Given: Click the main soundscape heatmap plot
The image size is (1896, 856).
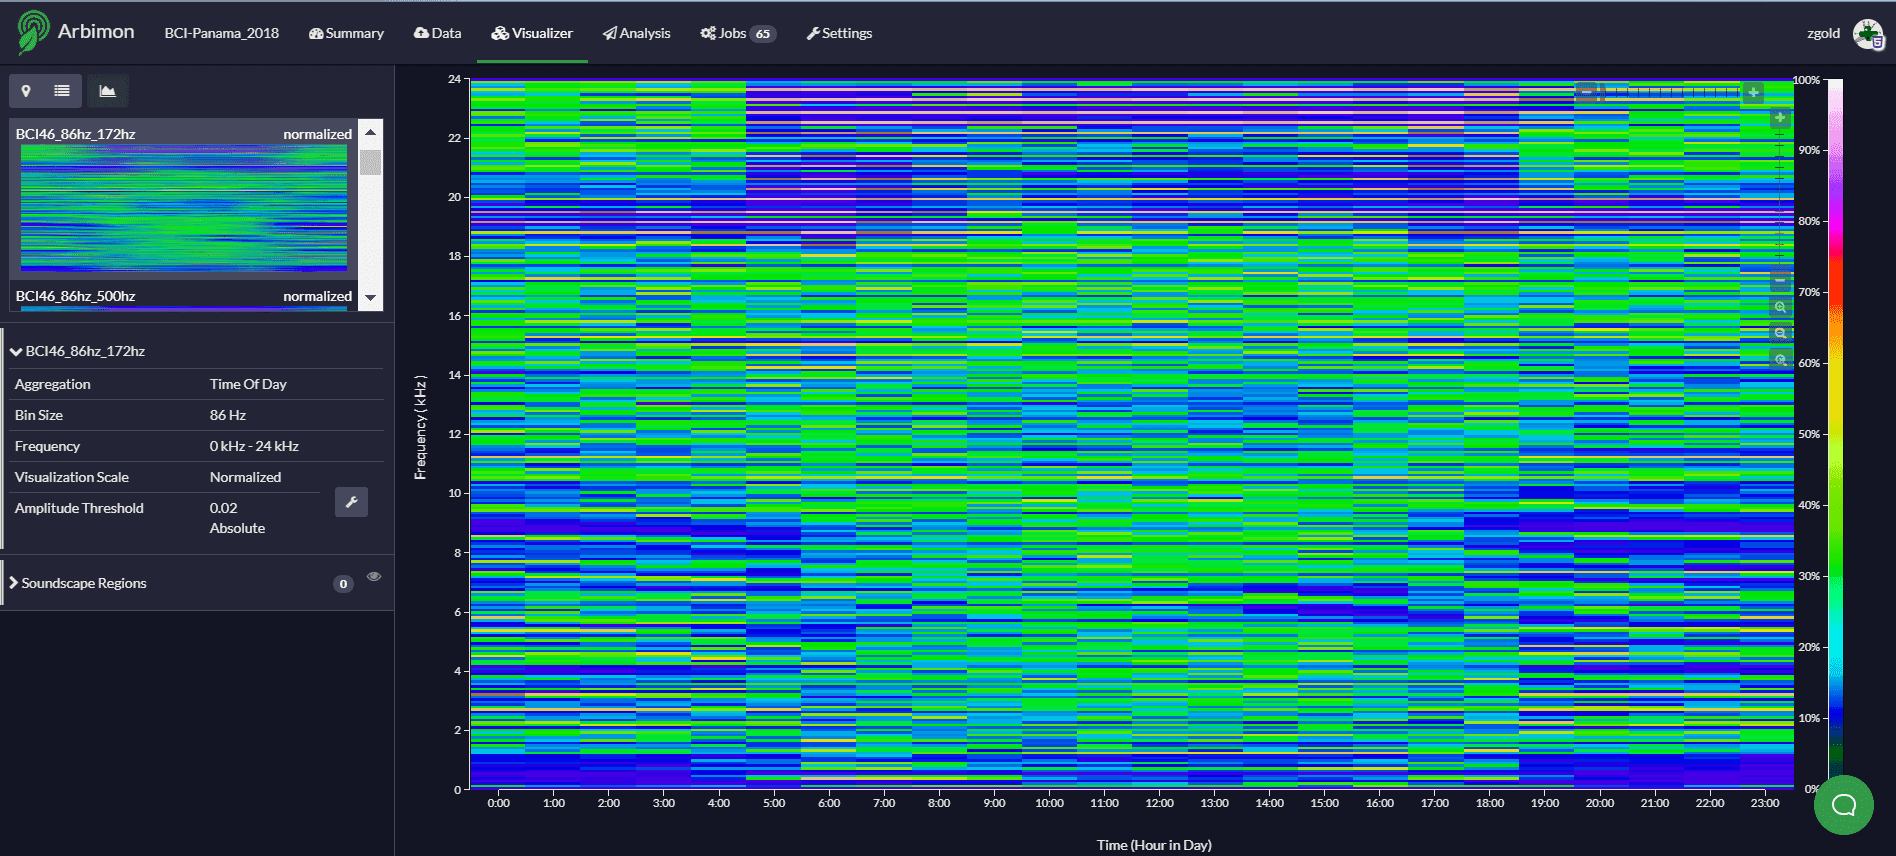Looking at the screenshot, I should [x=1131, y=434].
